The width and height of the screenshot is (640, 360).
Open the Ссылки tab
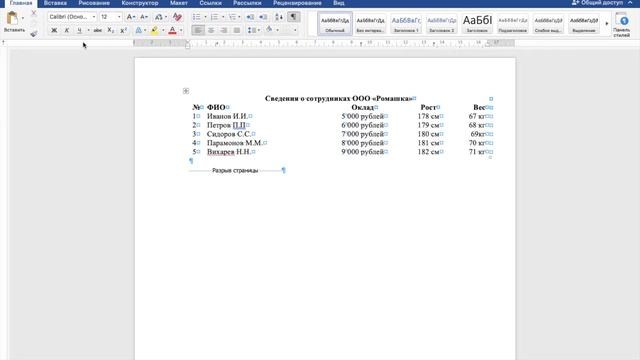pyautogui.click(x=211, y=3)
